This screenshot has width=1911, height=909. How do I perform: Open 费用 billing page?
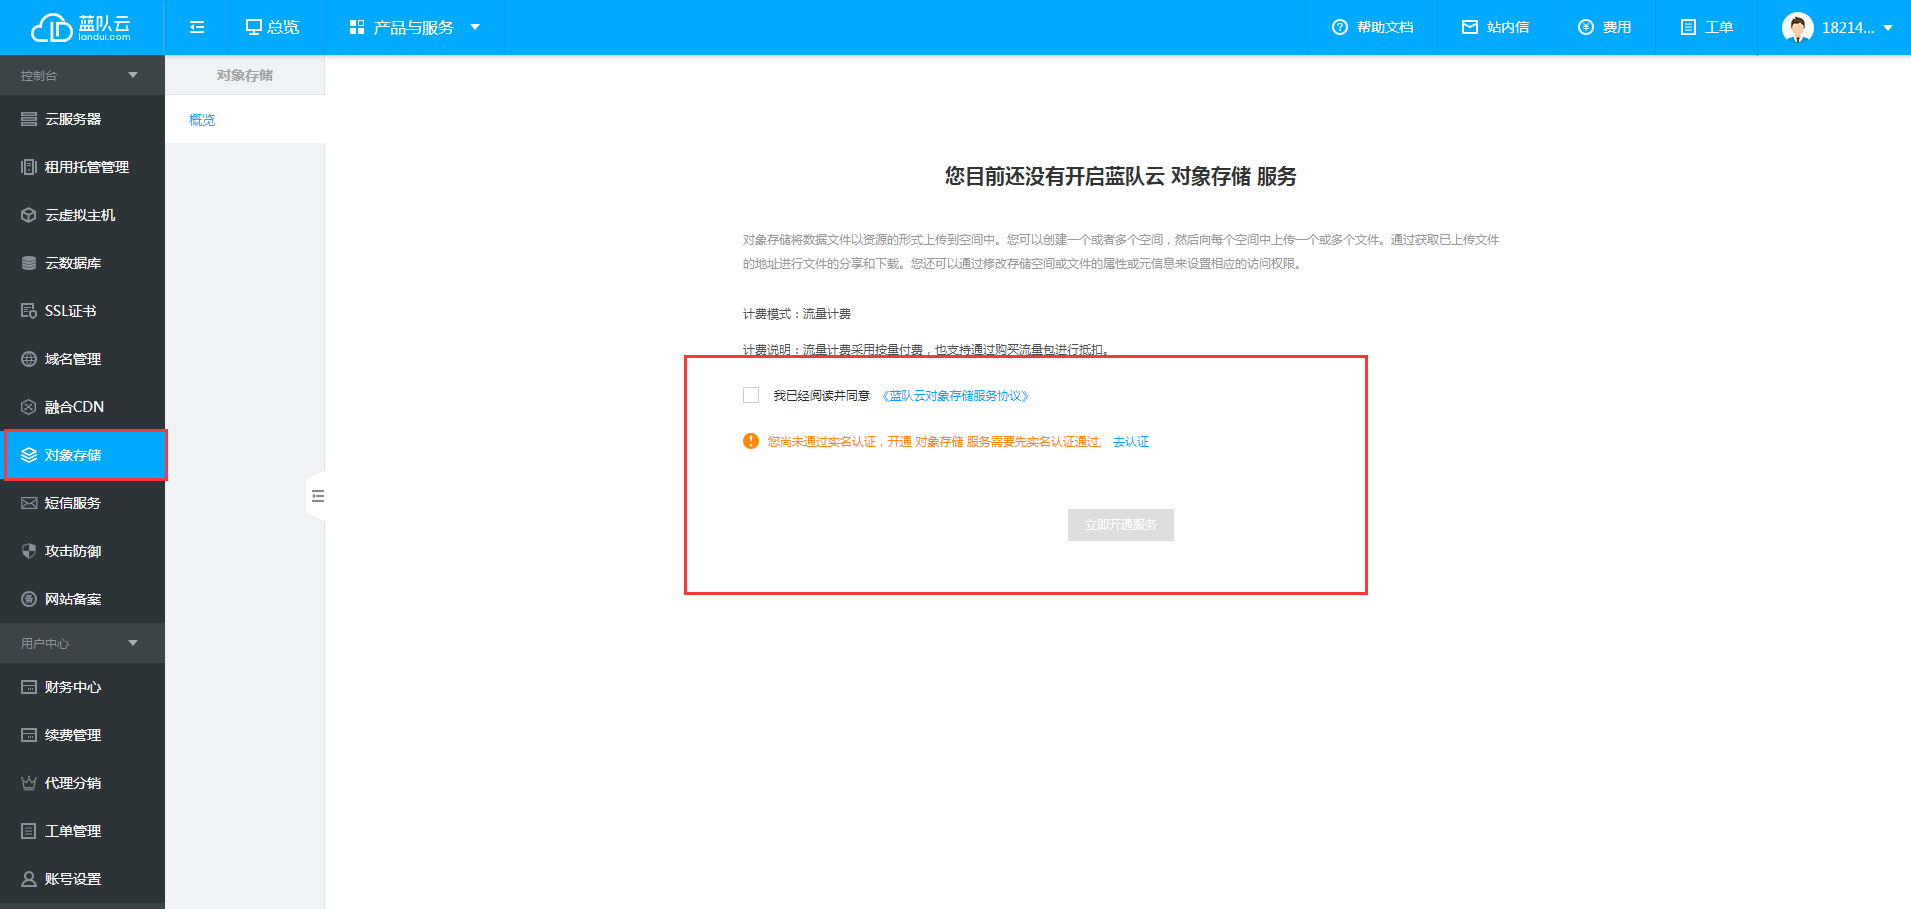pyautogui.click(x=1604, y=27)
